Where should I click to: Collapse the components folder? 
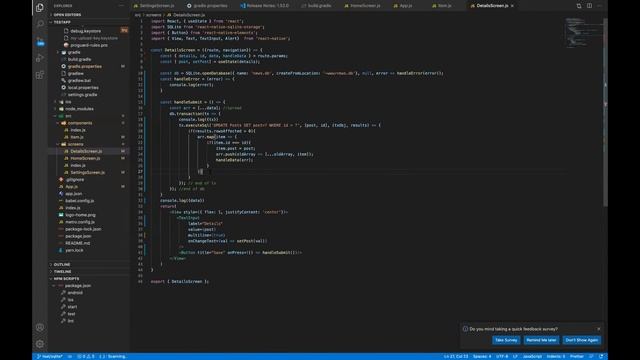point(80,123)
